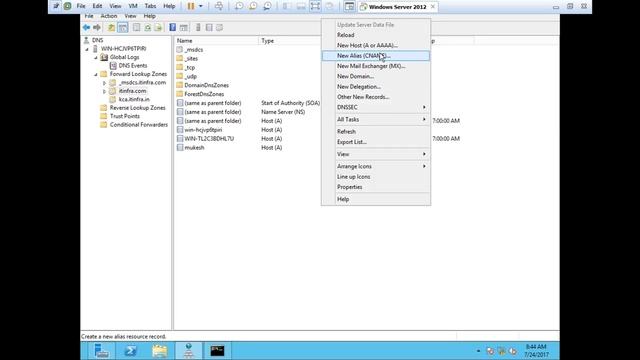The image size is (640, 360).
Task: Open File Explorer from the taskbar
Action: 160,351
